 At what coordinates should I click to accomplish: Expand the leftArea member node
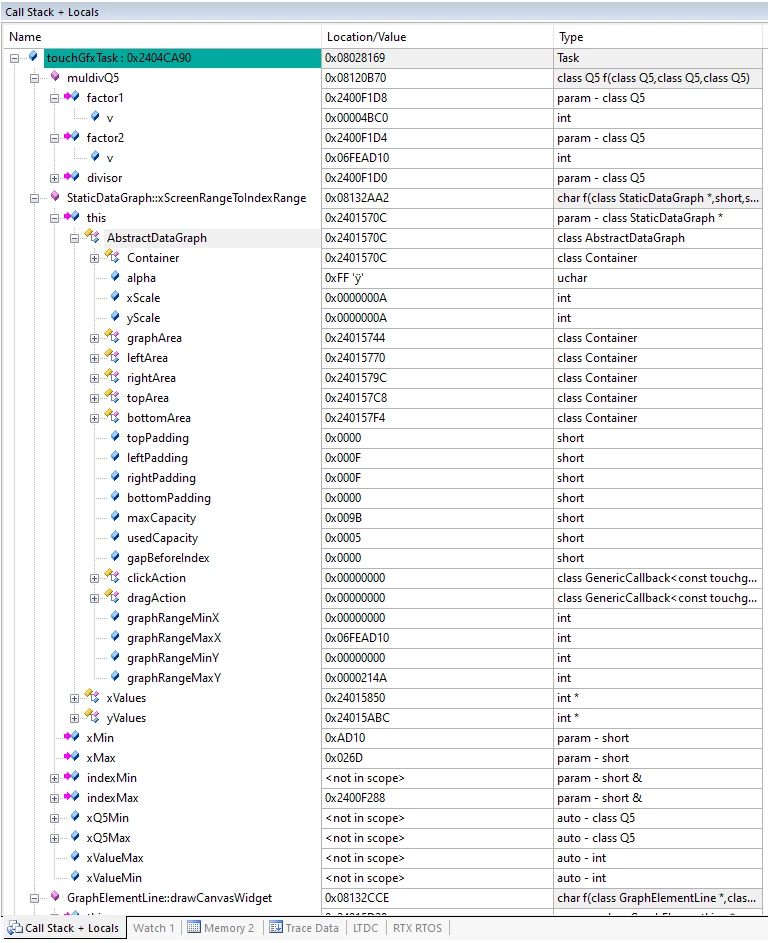click(x=94, y=358)
